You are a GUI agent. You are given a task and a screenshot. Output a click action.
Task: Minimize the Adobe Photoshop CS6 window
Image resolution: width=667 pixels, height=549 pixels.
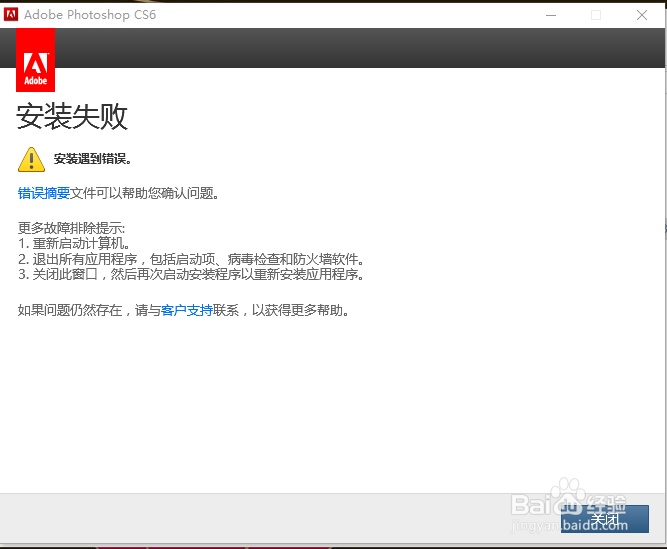pyautogui.click(x=551, y=15)
